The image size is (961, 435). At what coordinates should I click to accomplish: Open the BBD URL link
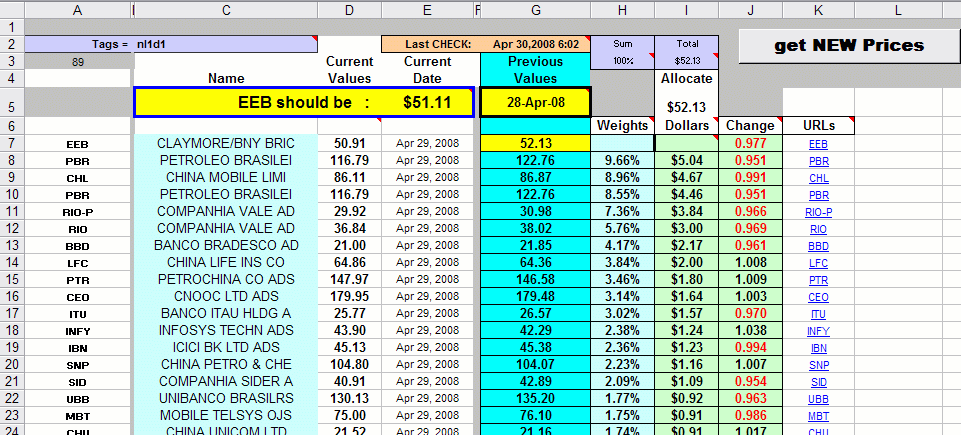pos(818,246)
